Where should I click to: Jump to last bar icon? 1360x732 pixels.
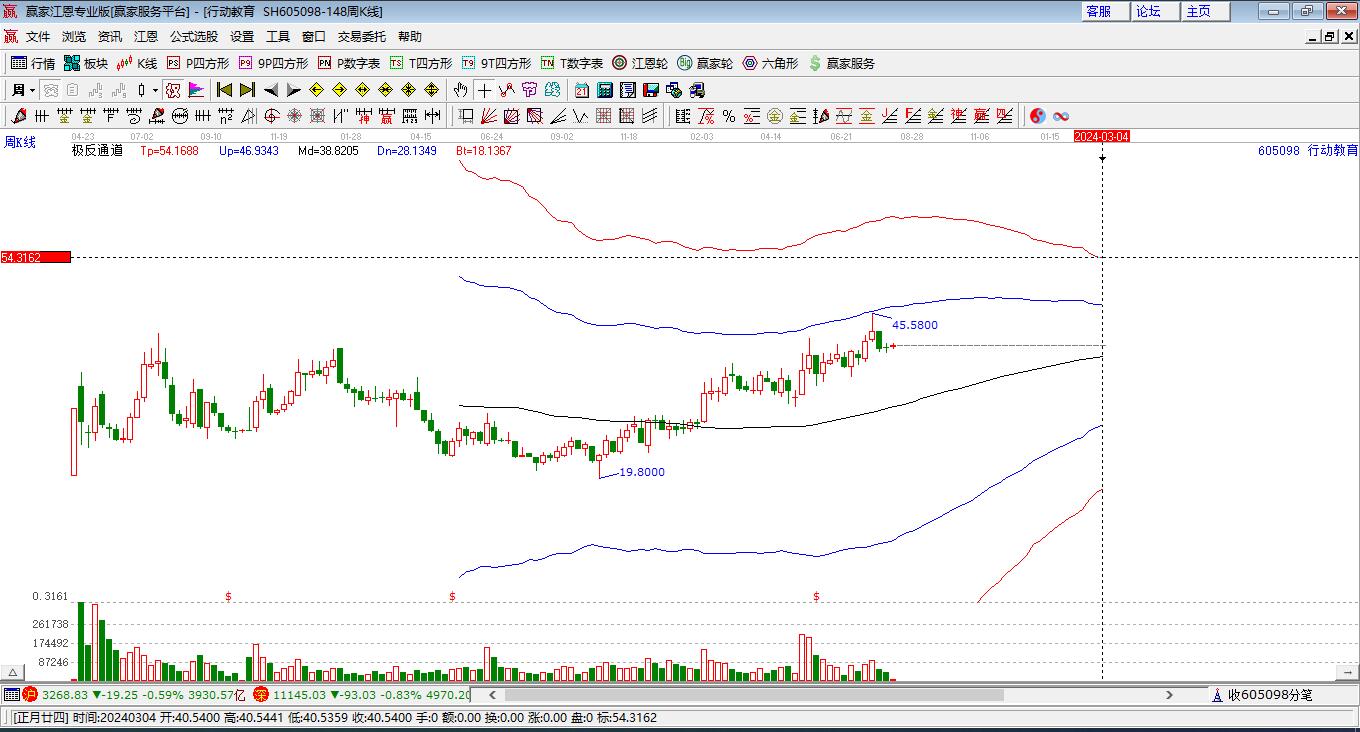click(x=247, y=90)
